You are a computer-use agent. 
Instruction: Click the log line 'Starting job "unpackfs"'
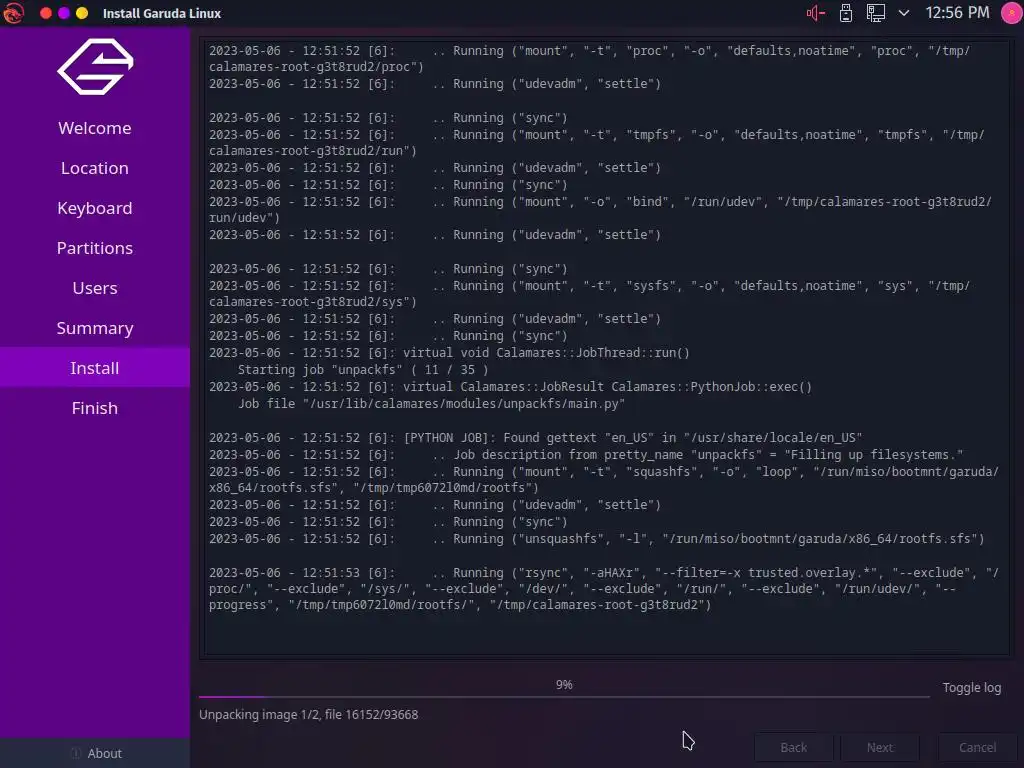(362, 370)
